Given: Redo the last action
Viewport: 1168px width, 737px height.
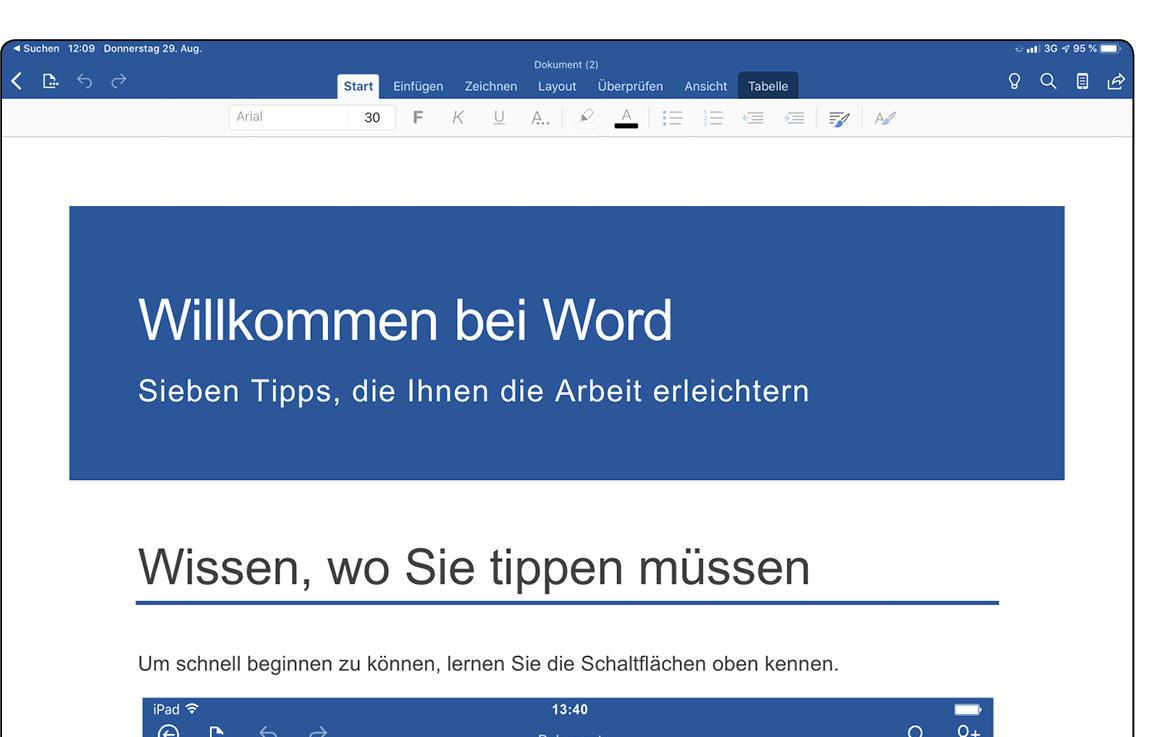Looking at the screenshot, I should pos(118,80).
